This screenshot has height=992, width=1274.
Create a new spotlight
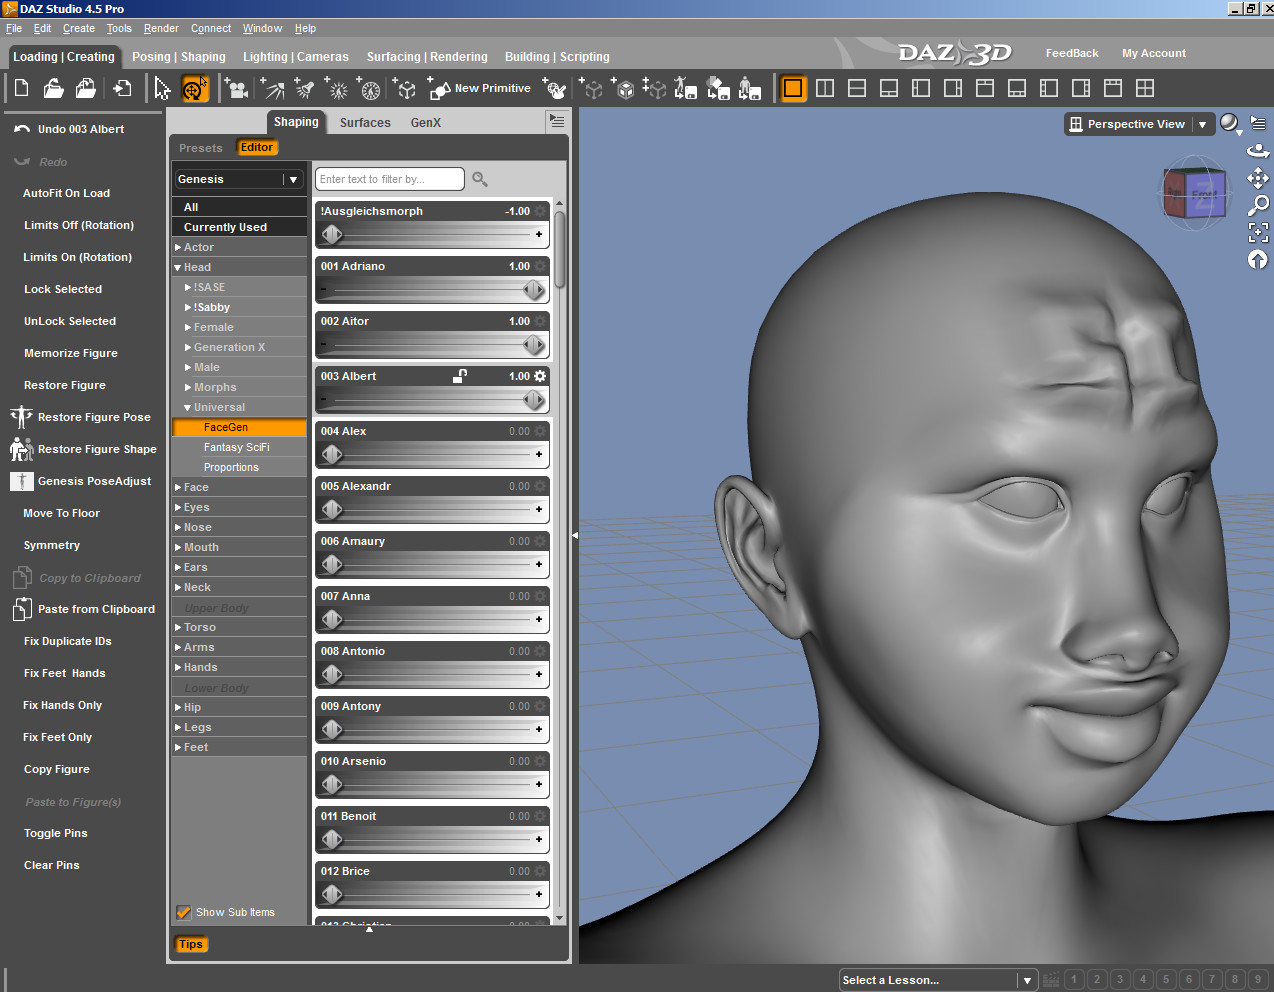click(304, 89)
